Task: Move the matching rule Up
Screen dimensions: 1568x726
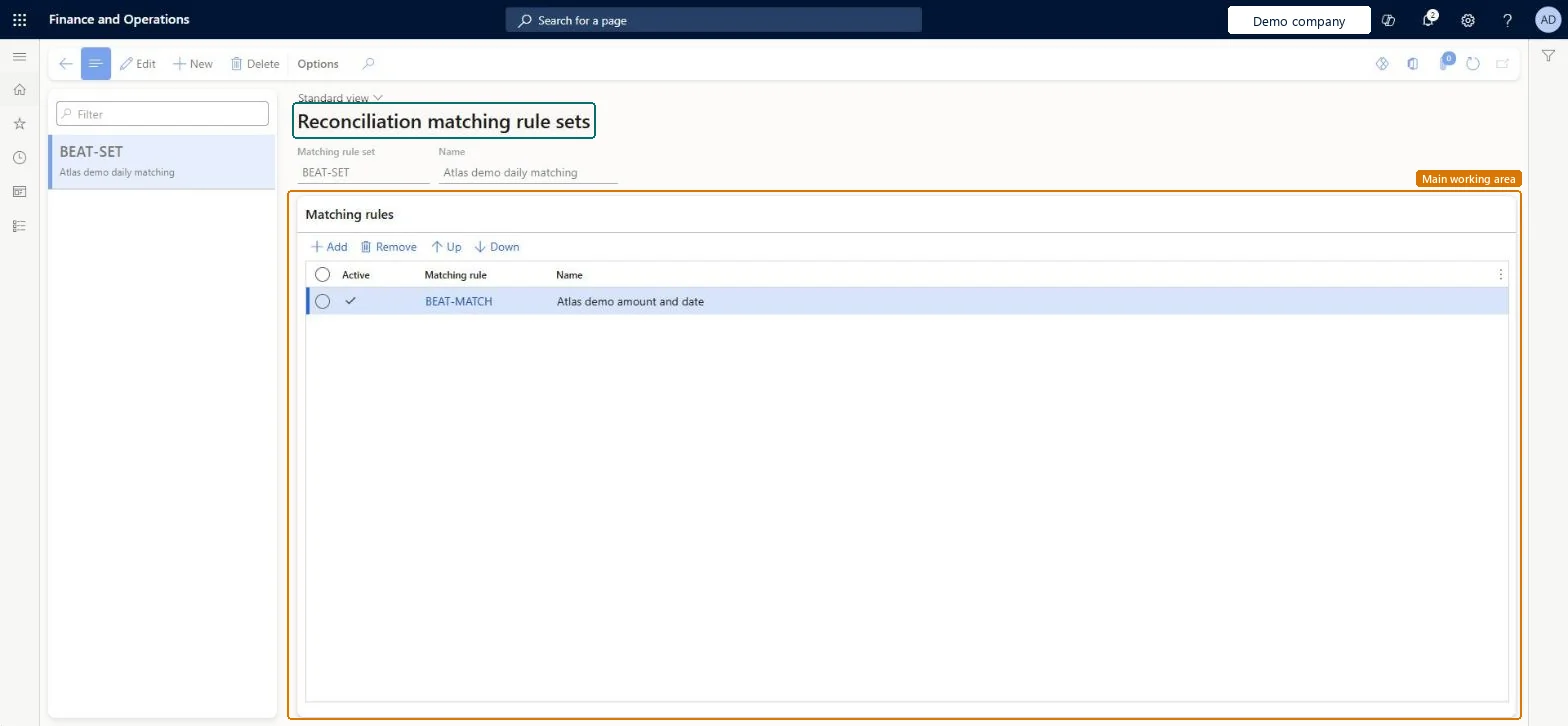Action: [x=446, y=247]
